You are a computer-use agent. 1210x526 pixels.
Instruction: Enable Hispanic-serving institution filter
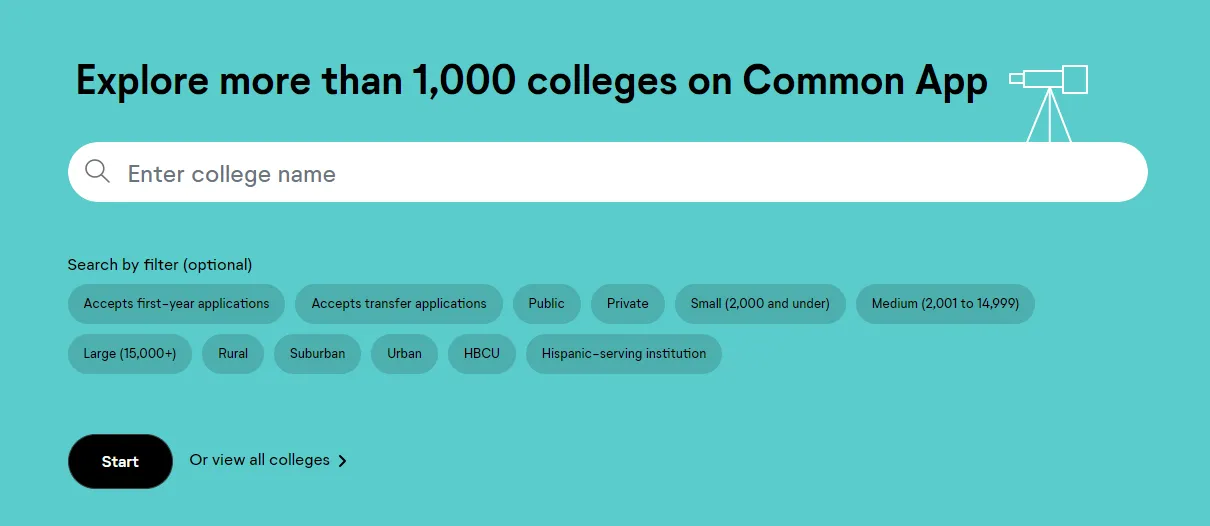pyautogui.click(x=624, y=353)
